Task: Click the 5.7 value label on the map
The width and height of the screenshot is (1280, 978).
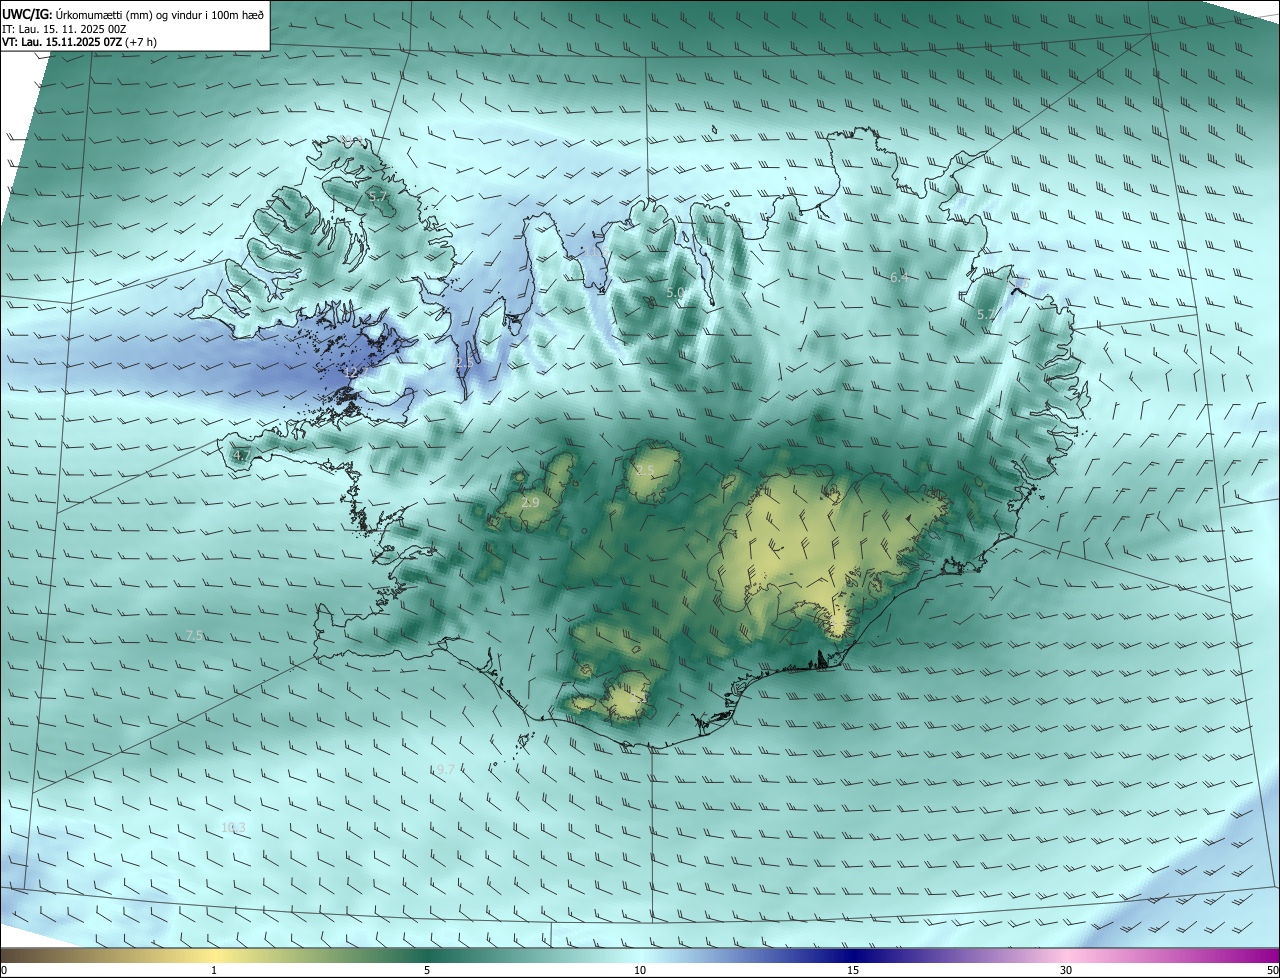Action: [378, 197]
